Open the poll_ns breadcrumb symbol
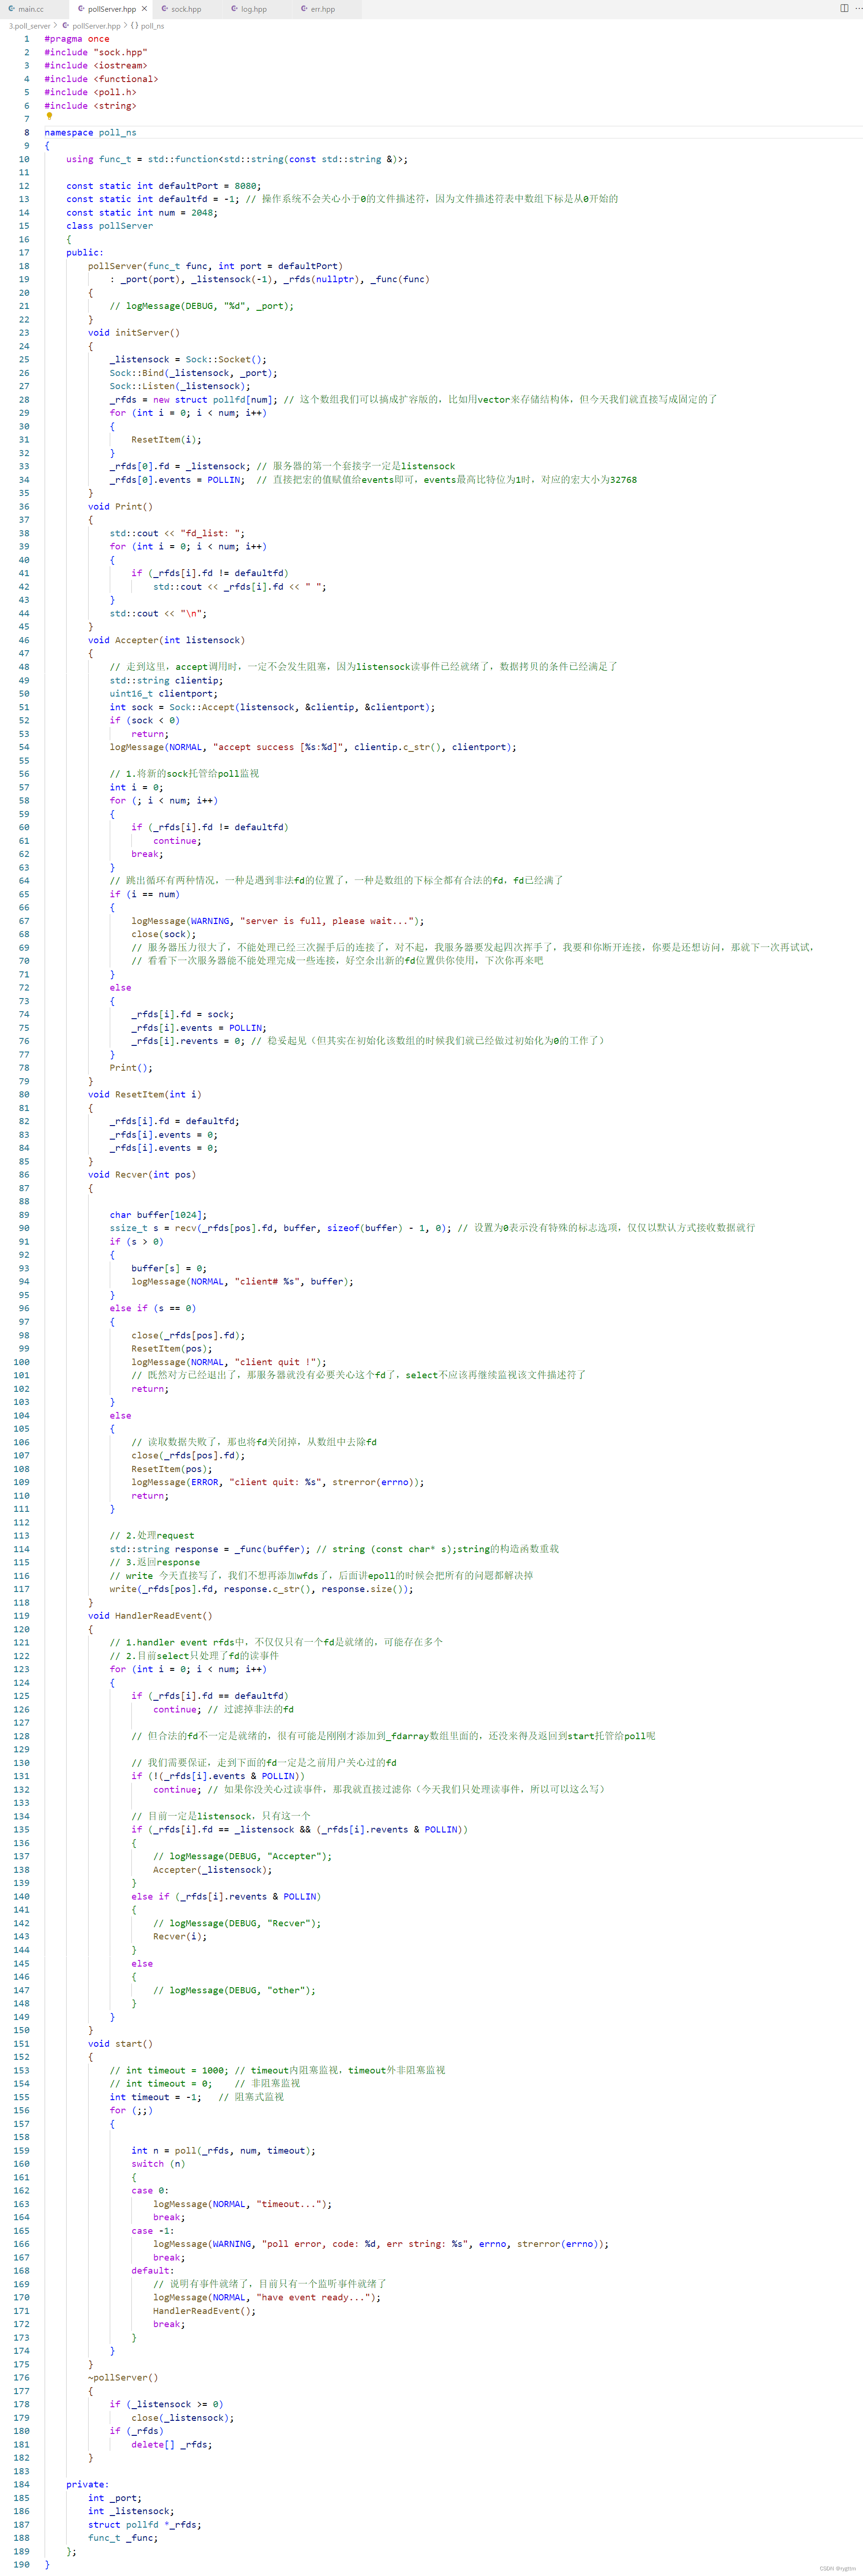863x2576 pixels. pyautogui.click(x=147, y=26)
